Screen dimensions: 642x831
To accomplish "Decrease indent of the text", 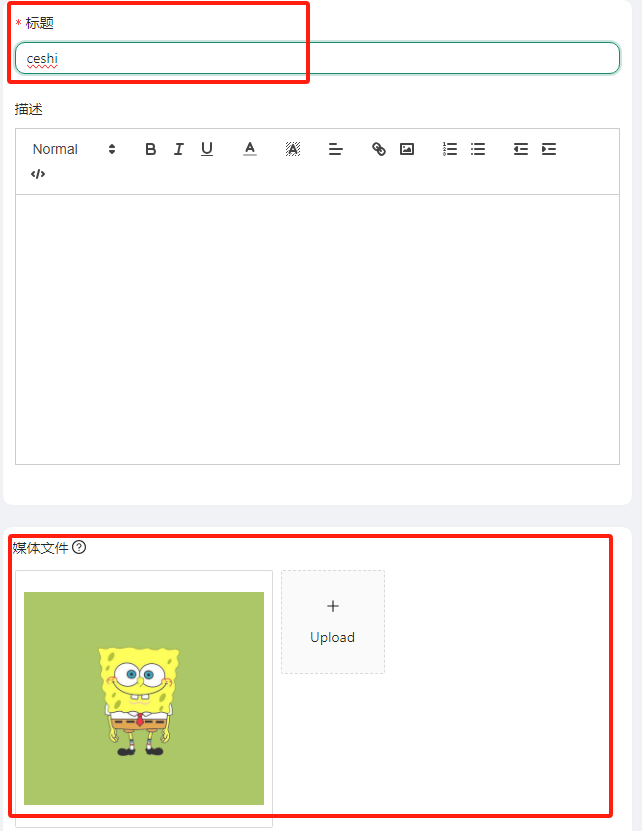I will click(x=521, y=149).
